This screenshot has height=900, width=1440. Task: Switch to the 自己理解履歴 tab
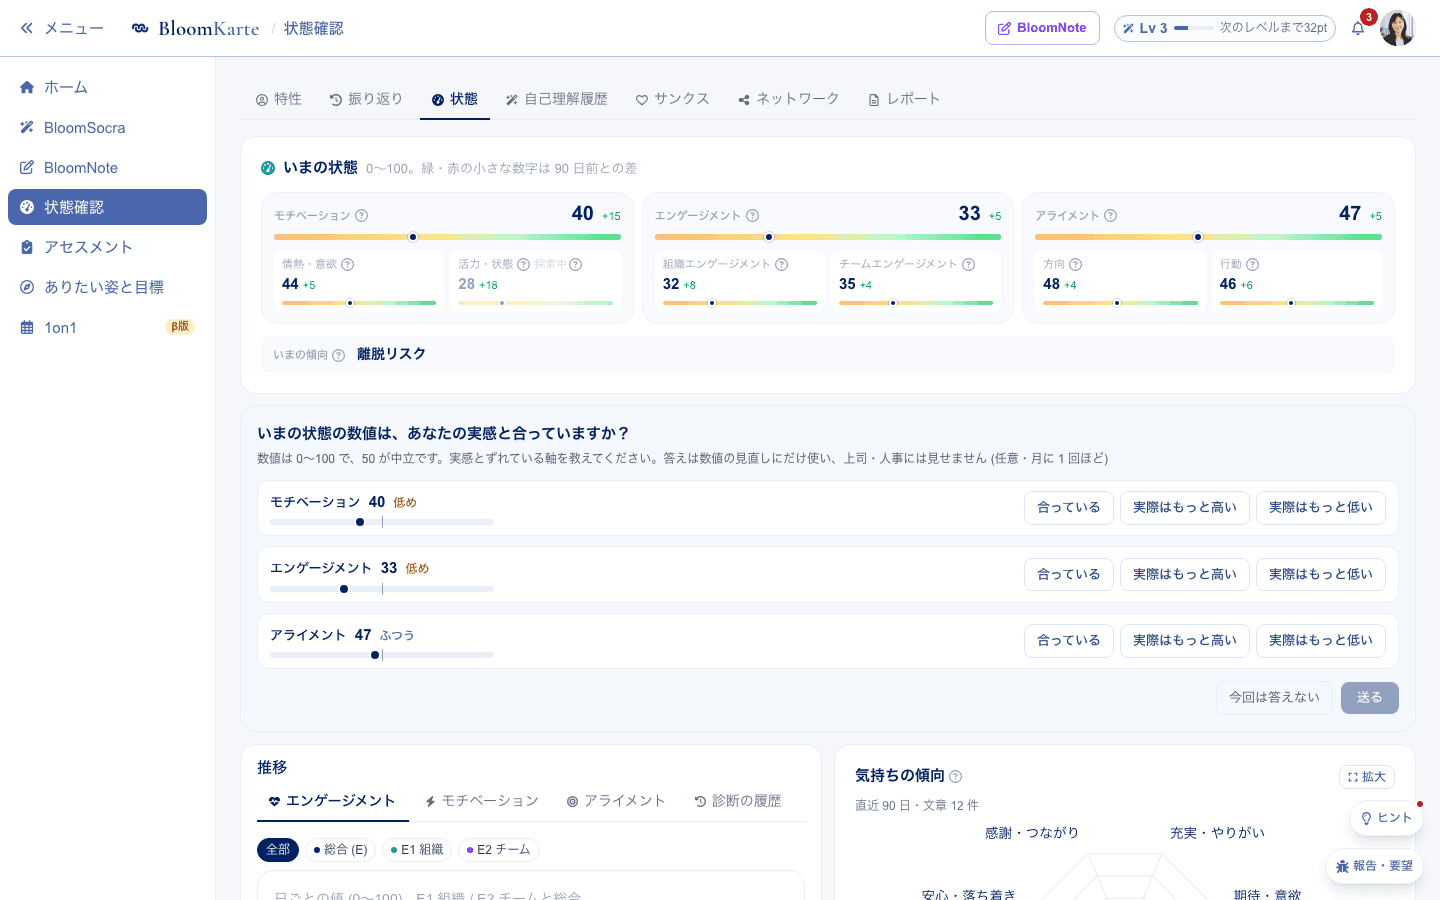point(556,99)
